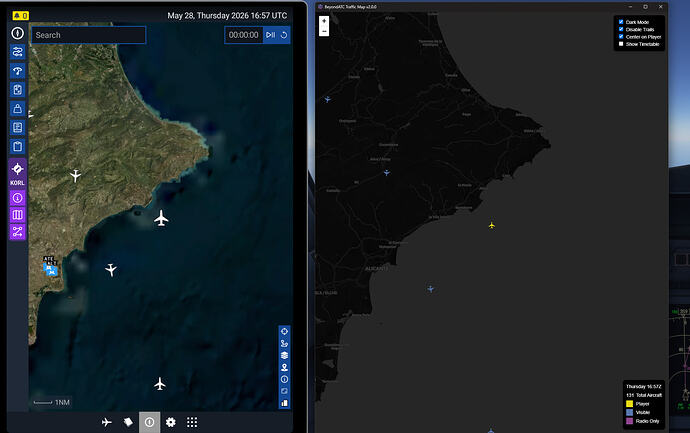This screenshot has height=433, width=690.
Task: Click the layers stack icon on map
Action: click(x=284, y=355)
